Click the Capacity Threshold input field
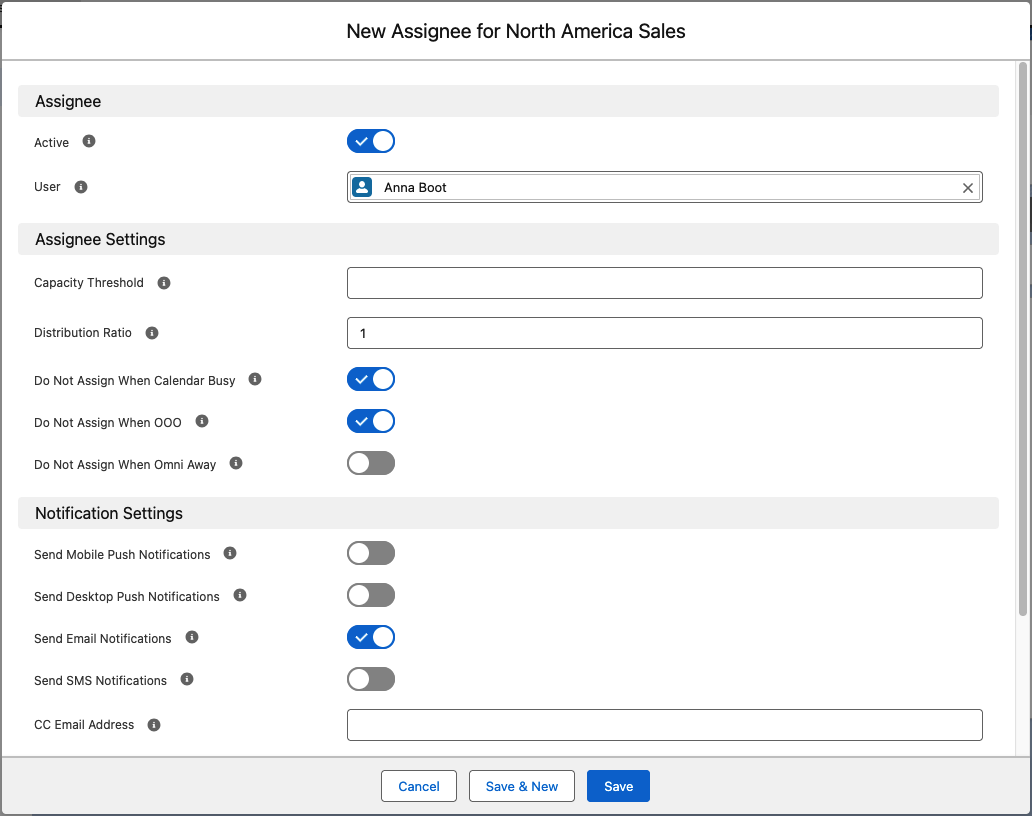This screenshot has width=1032, height=816. [x=665, y=283]
